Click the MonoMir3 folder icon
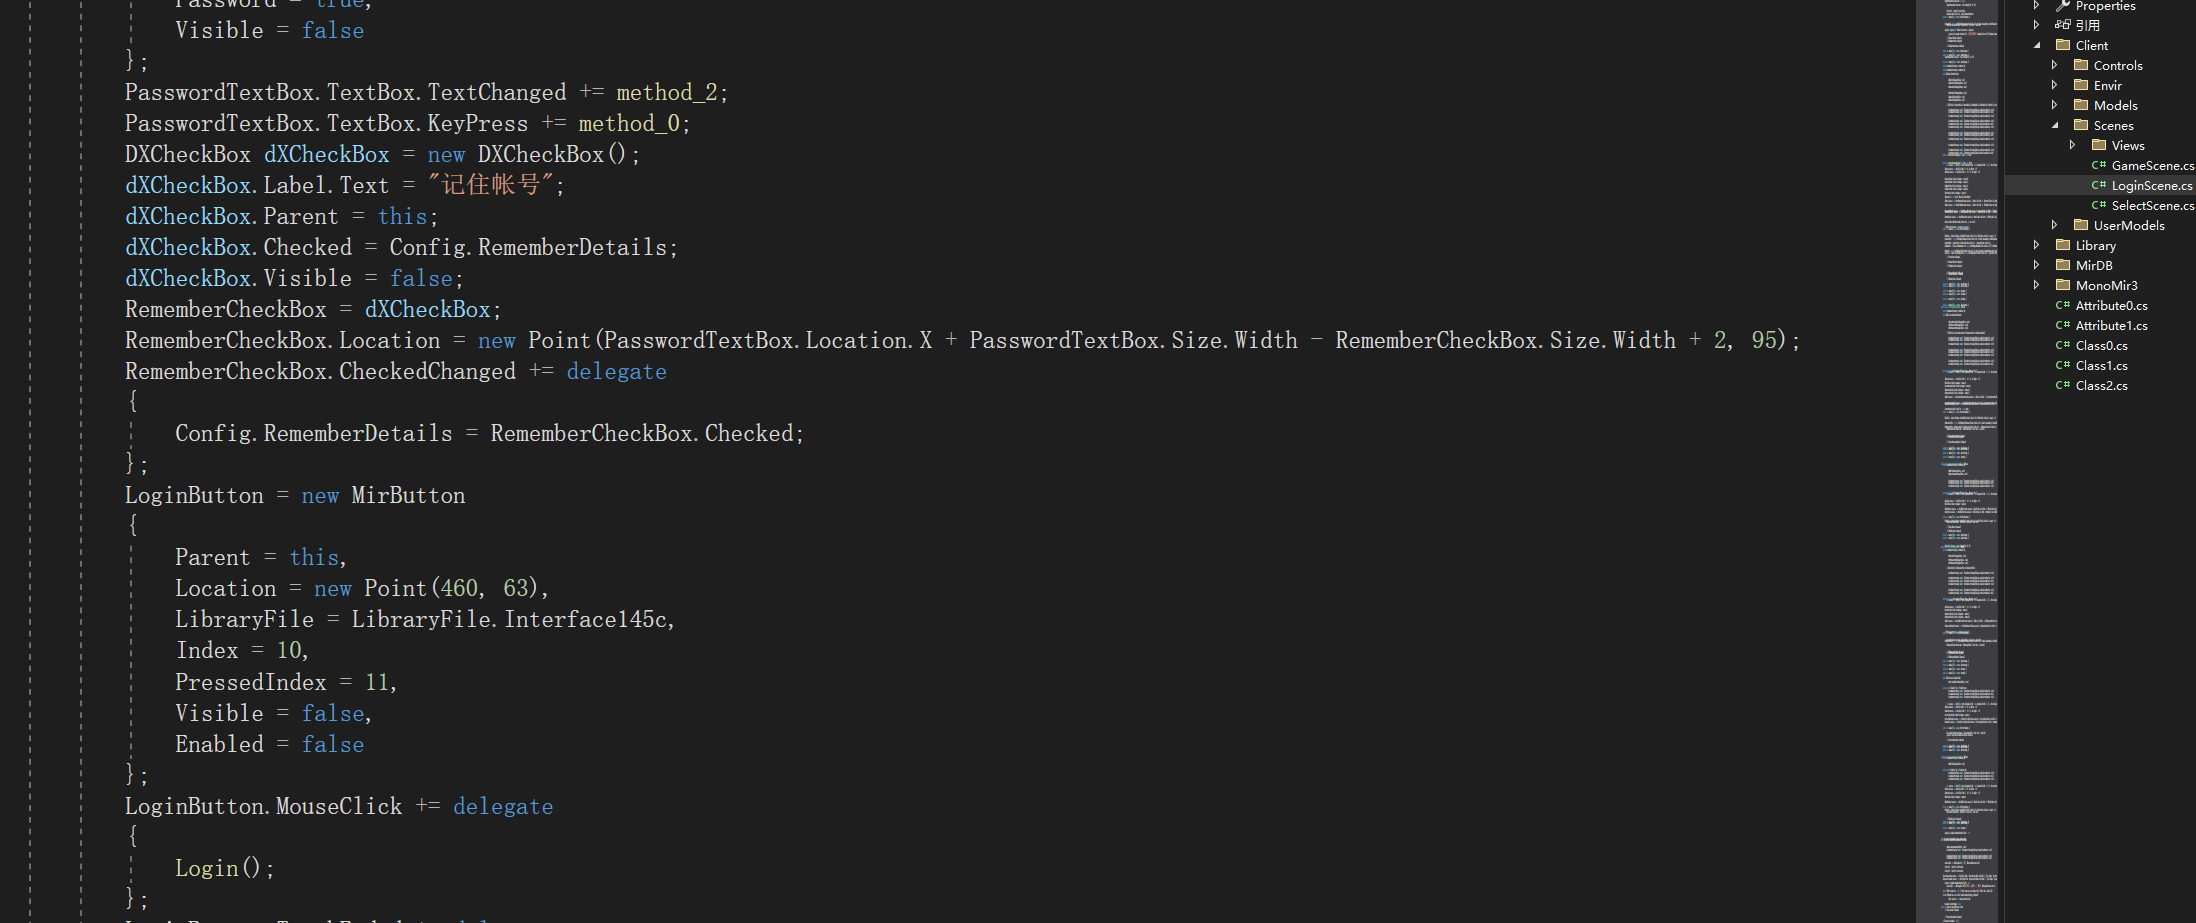2196x923 pixels. [2063, 285]
